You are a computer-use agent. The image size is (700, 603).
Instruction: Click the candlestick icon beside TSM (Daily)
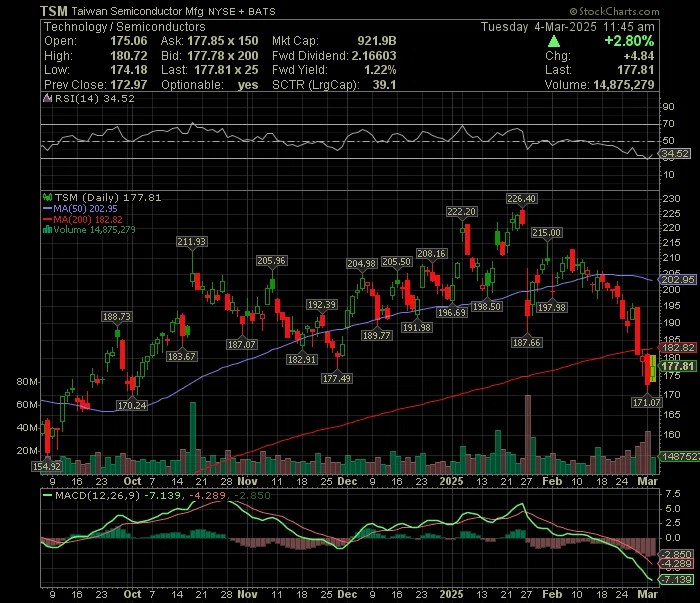47,197
